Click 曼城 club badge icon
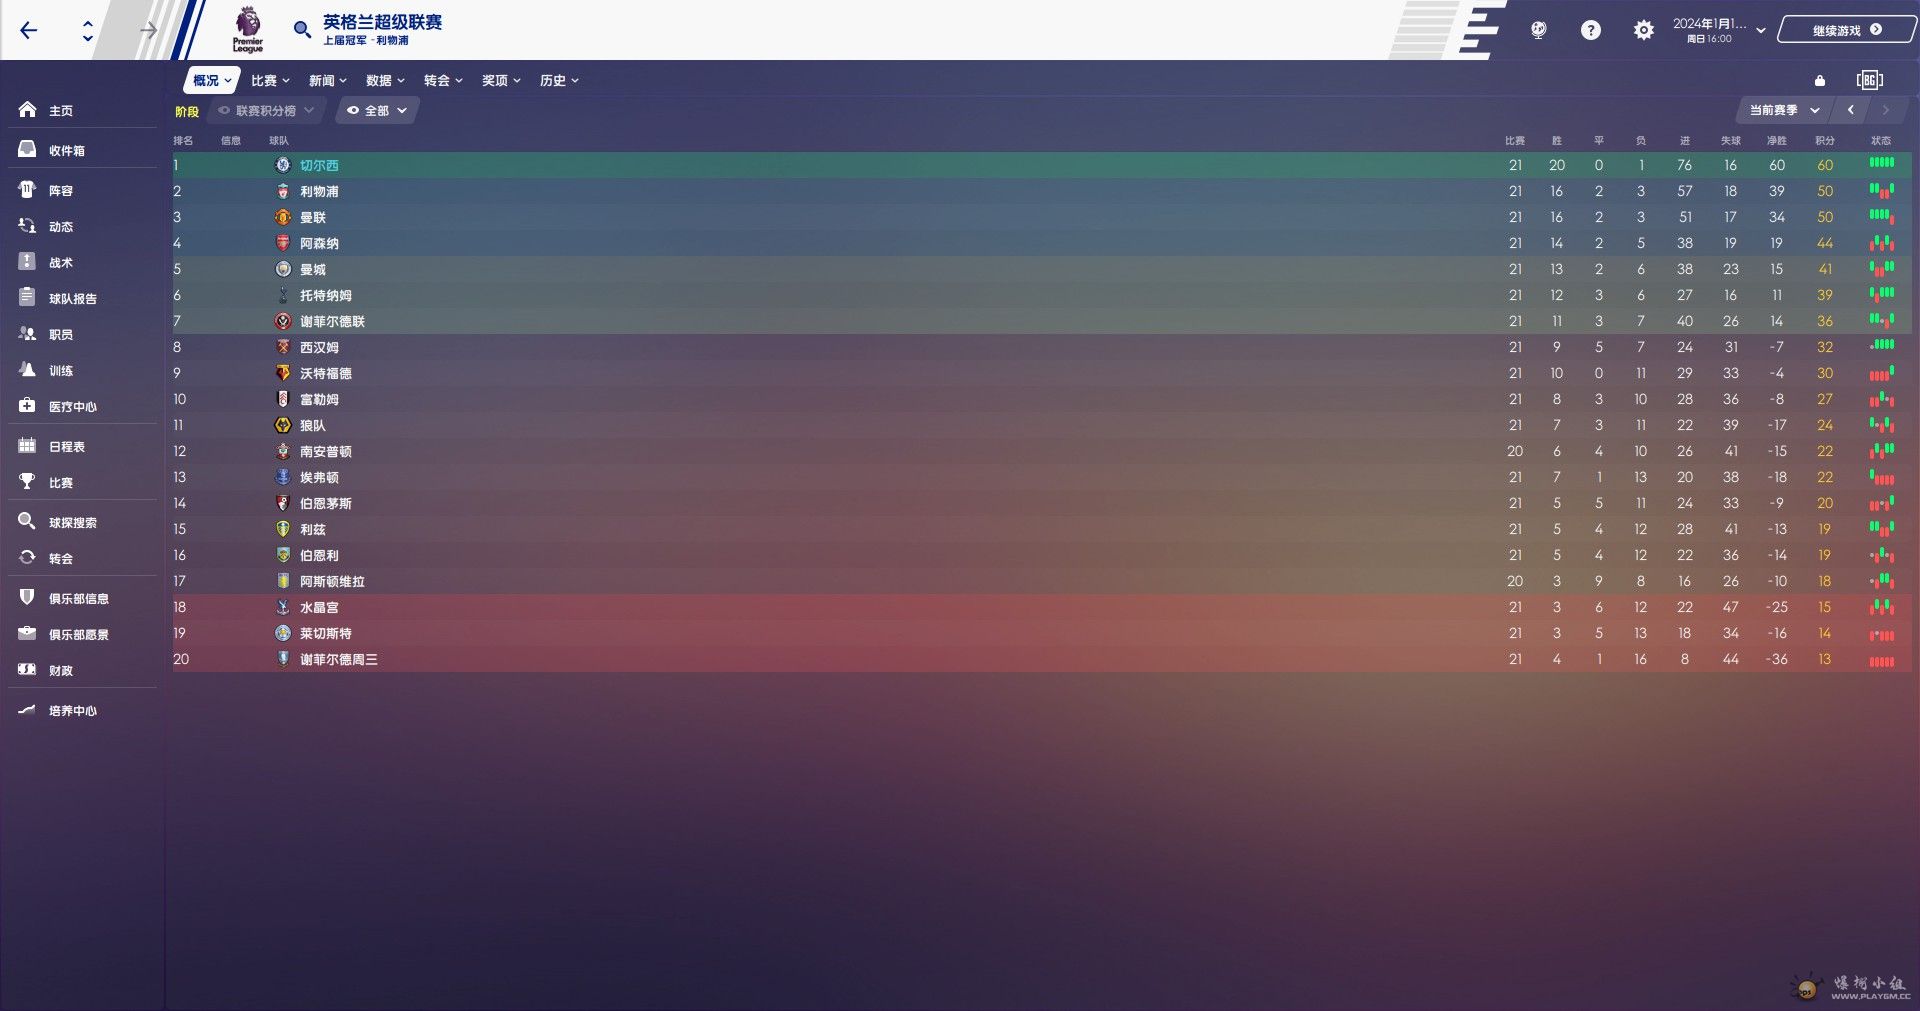This screenshot has width=1920, height=1011. 283,269
